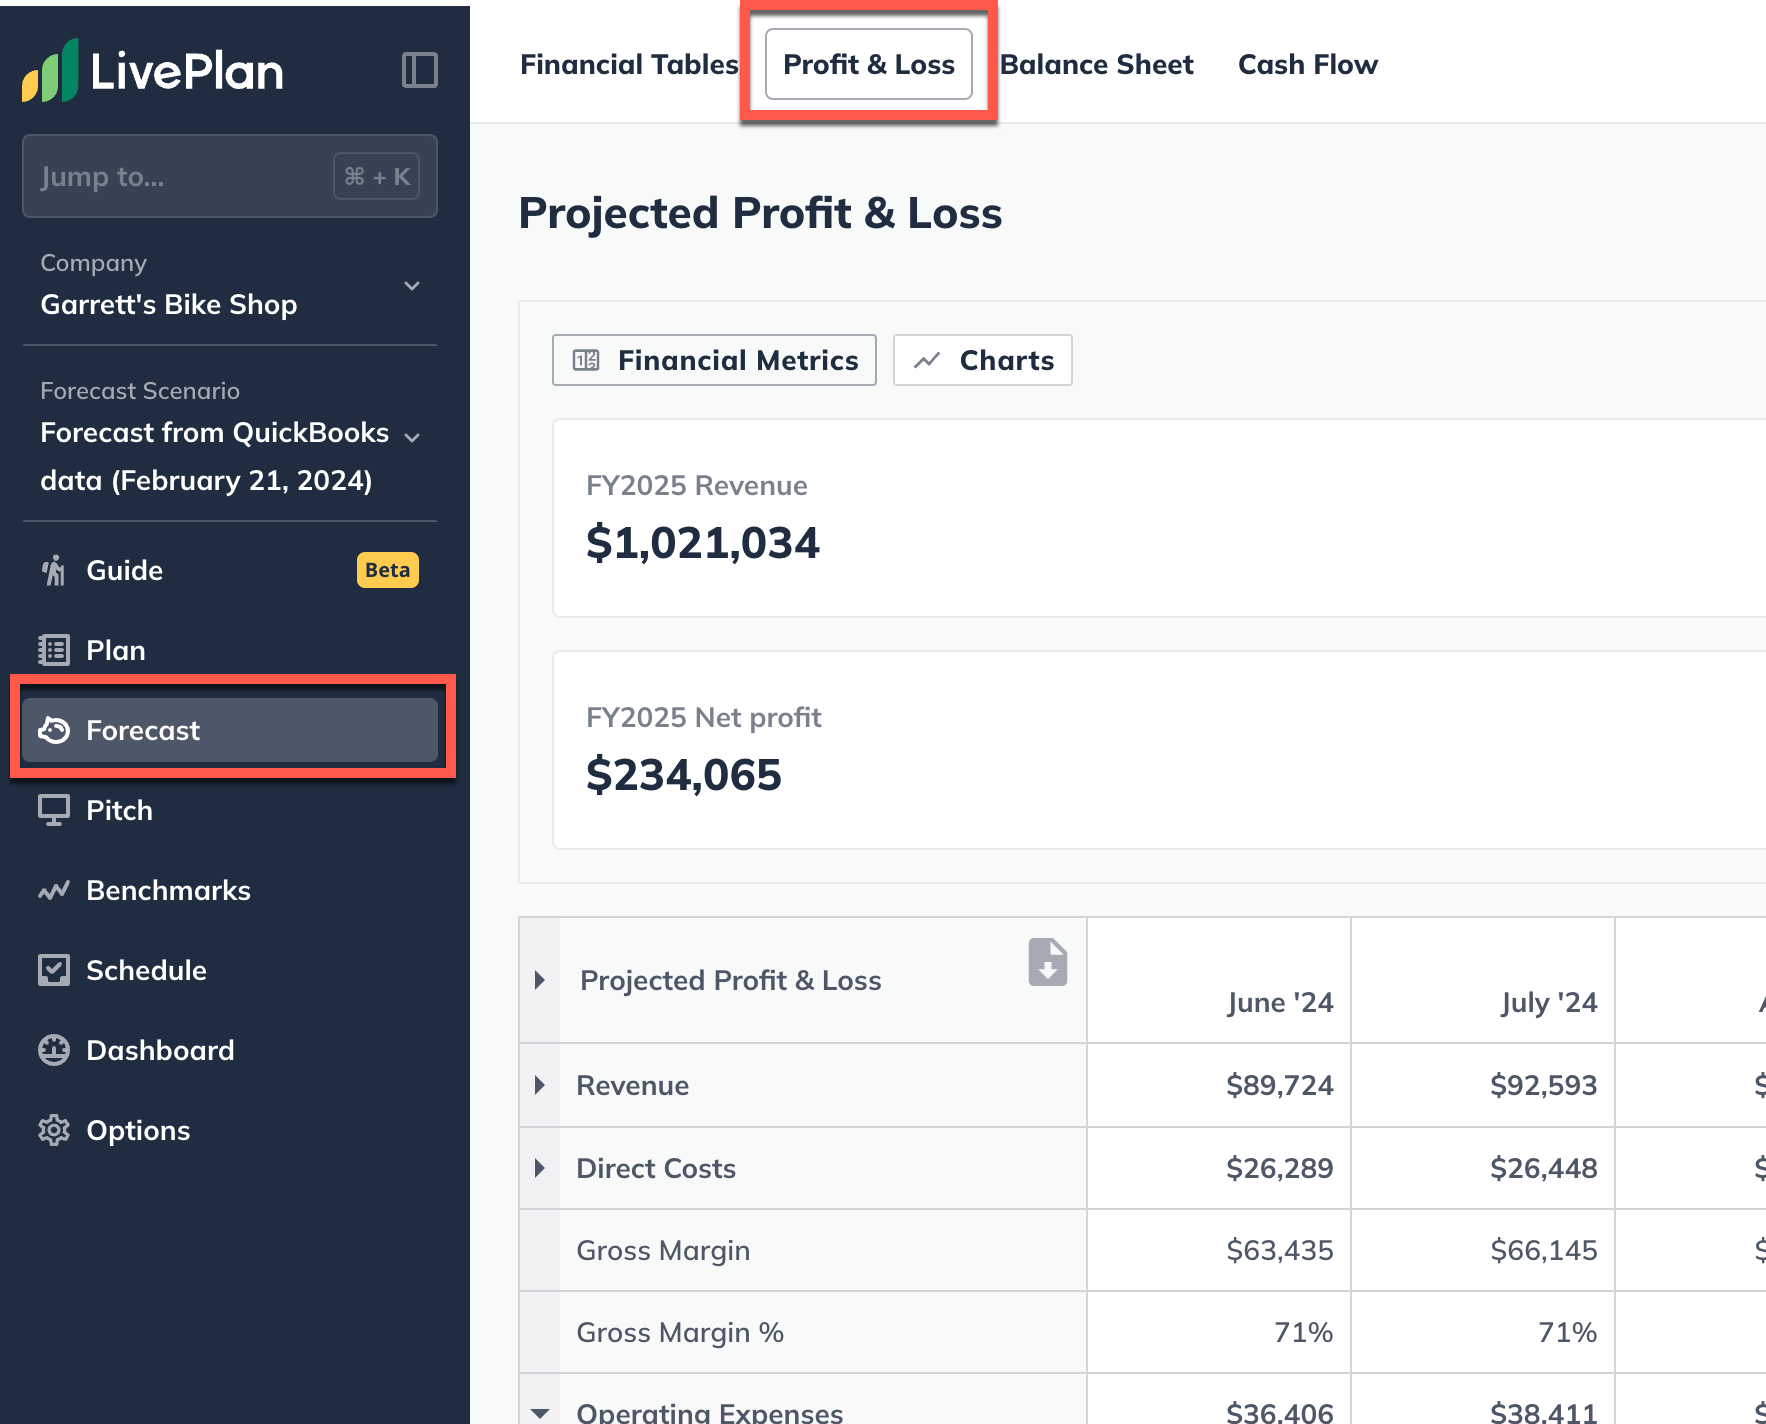
Task: Show the Charts view
Action: (982, 360)
